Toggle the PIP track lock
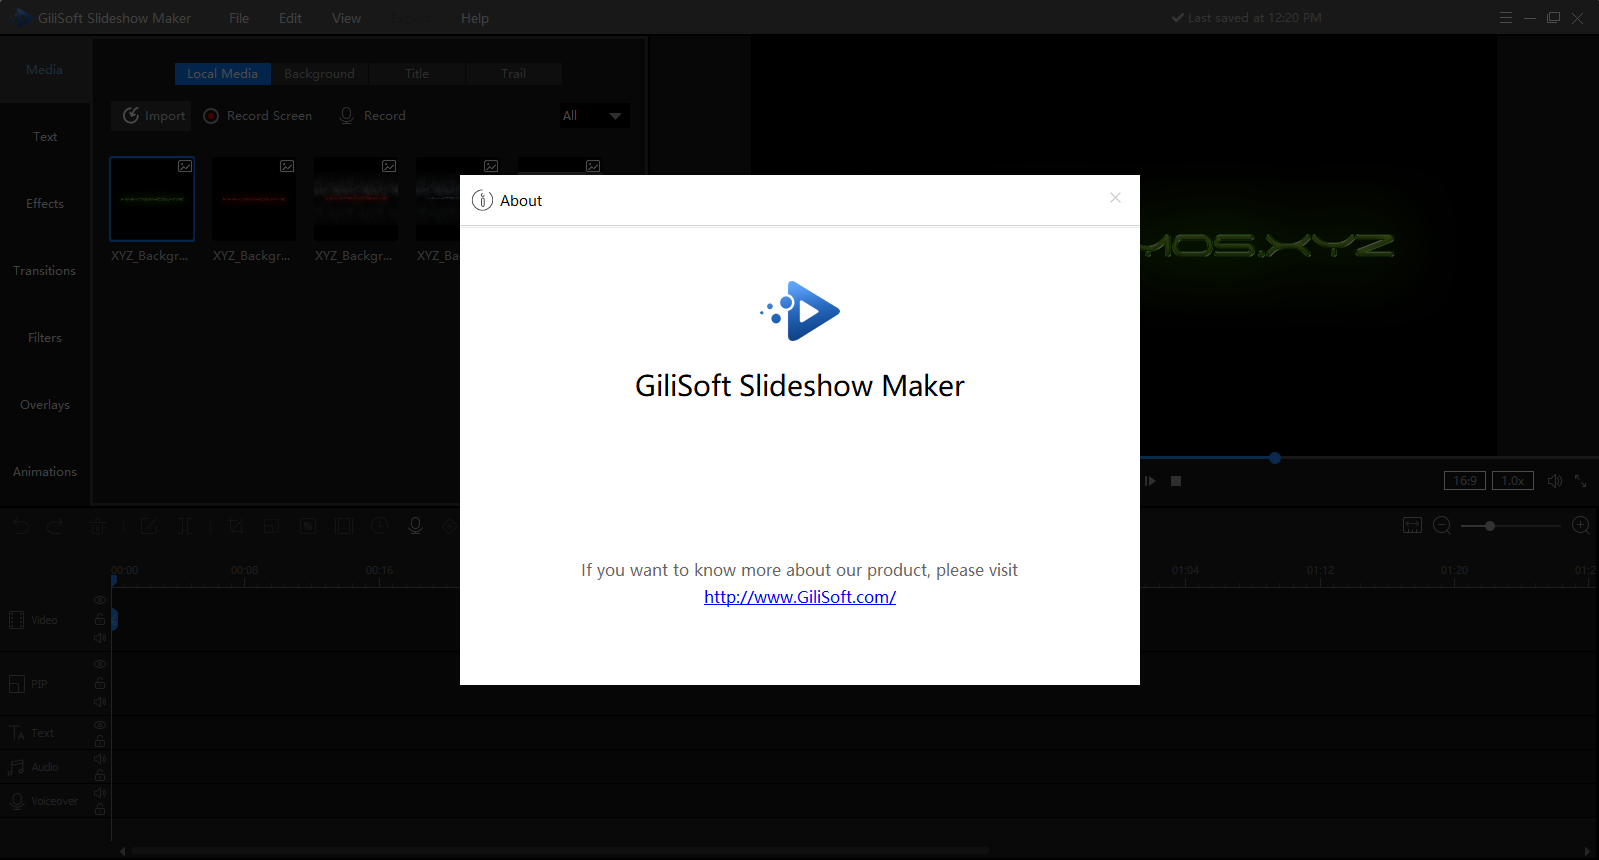The width and height of the screenshot is (1599, 860). [100, 683]
